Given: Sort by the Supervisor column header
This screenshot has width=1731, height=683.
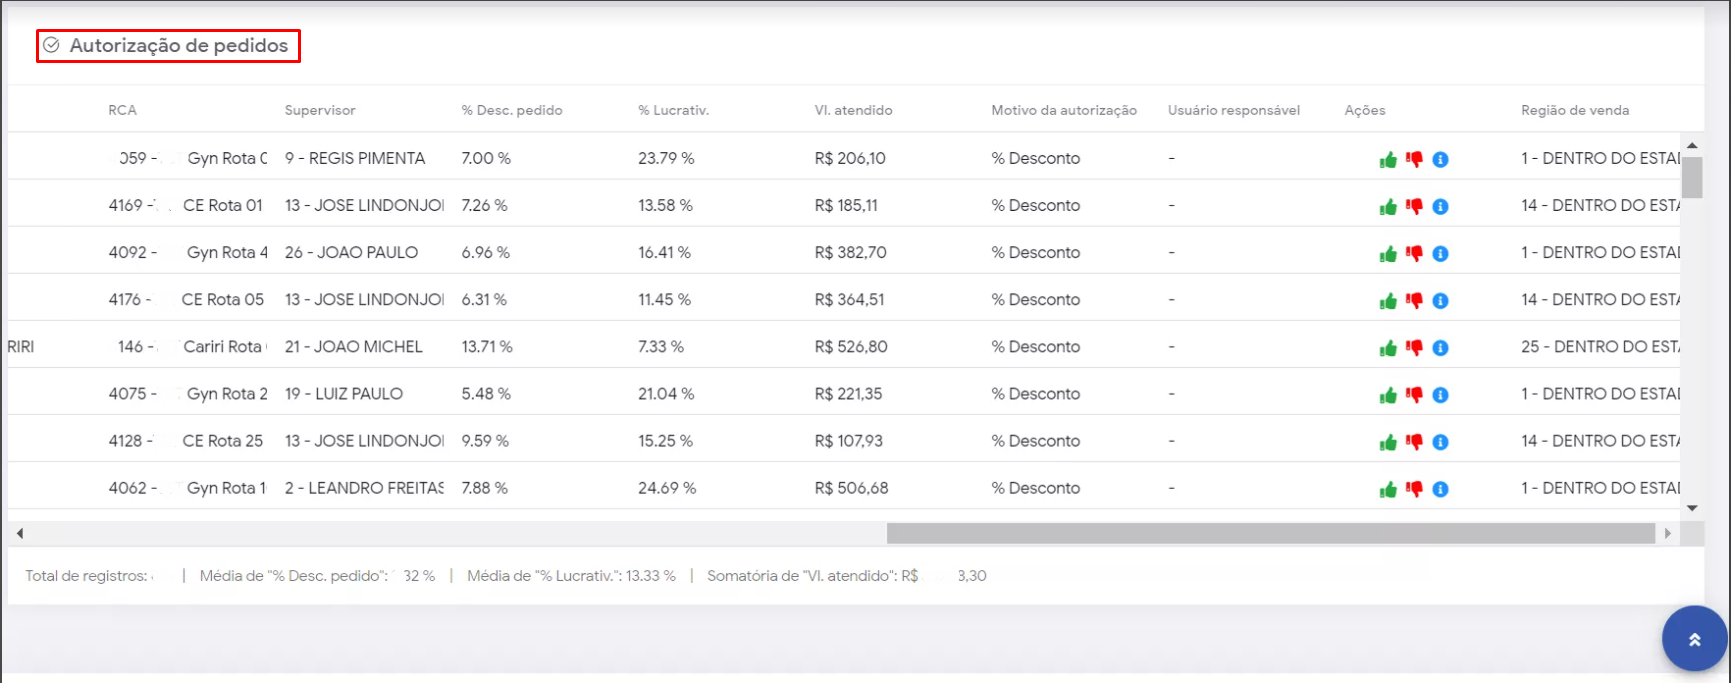Looking at the screenshot, I should (x=320, y=110).
